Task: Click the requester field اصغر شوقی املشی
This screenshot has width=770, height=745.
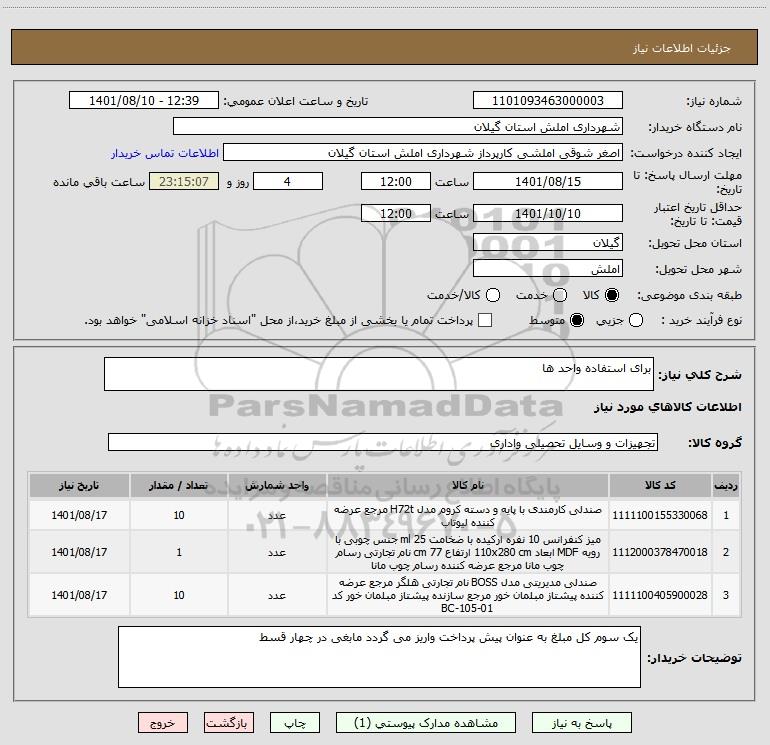Action: (x=423, y=153)
